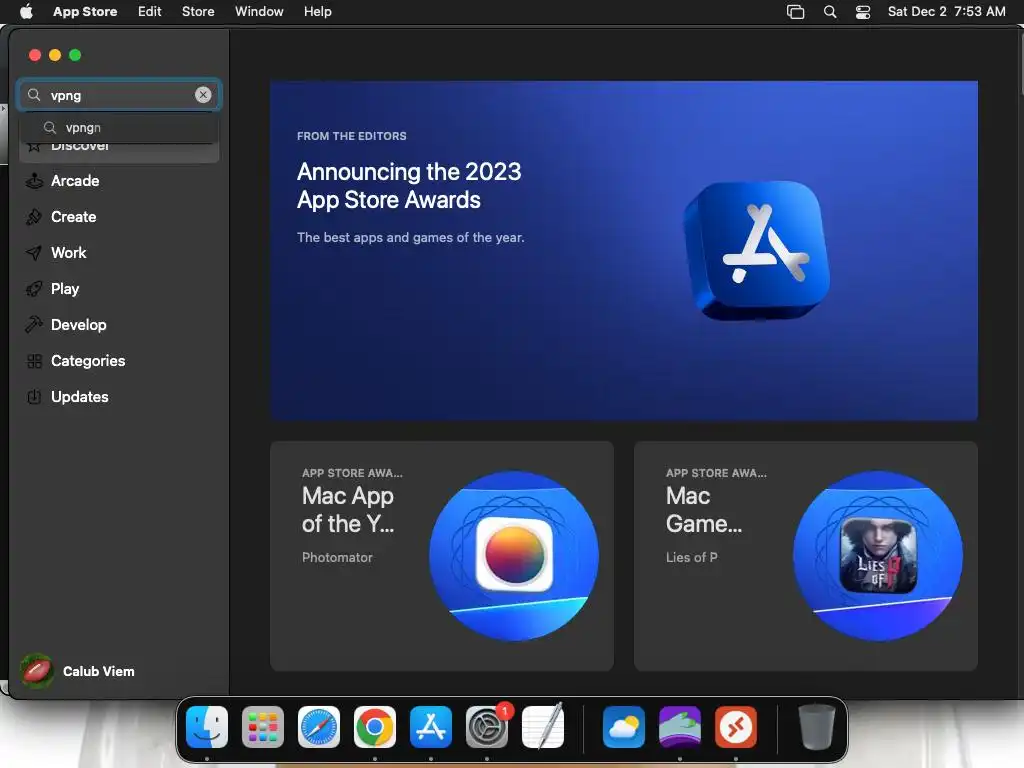Open Spotlight search in menu bar
Screen dimensions: 1024x768
click(830, 12)
